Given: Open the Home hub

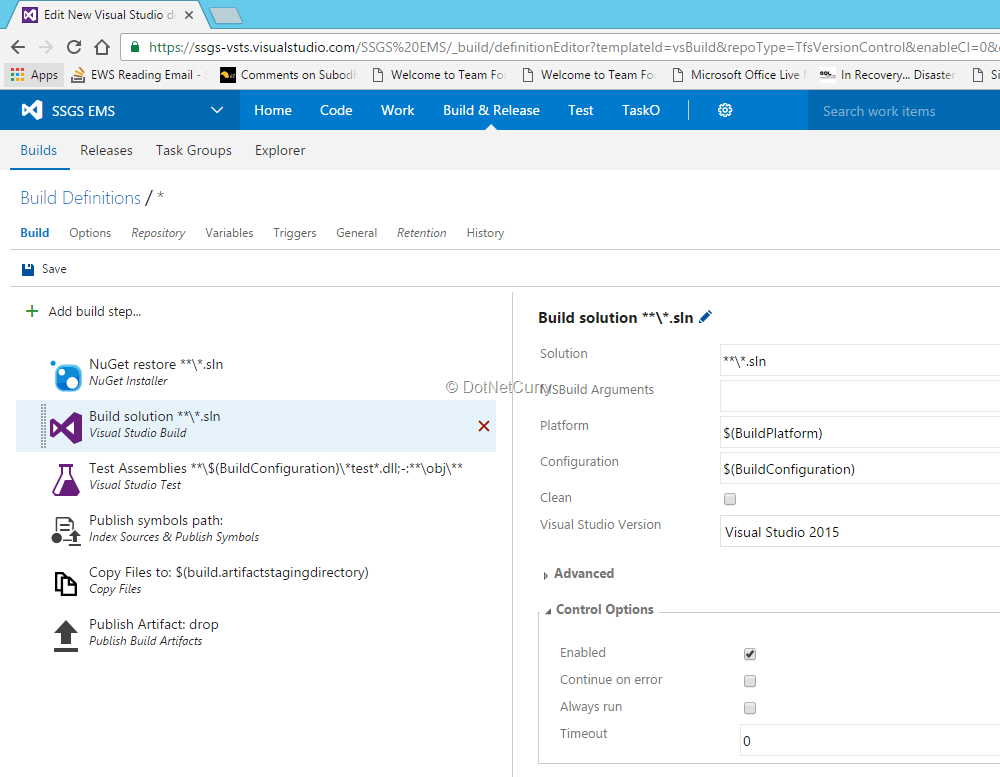Looking at the screenshot, I should (273, 110).
